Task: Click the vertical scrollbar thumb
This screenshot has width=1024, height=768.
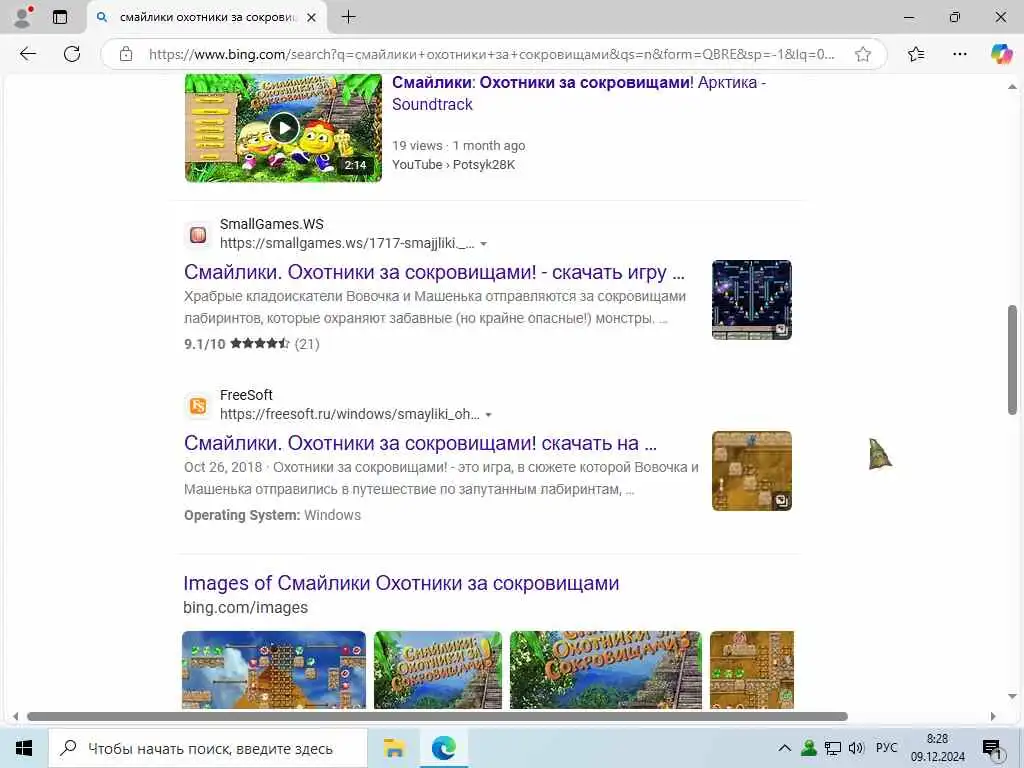Action: click(x=1012, y=359)
